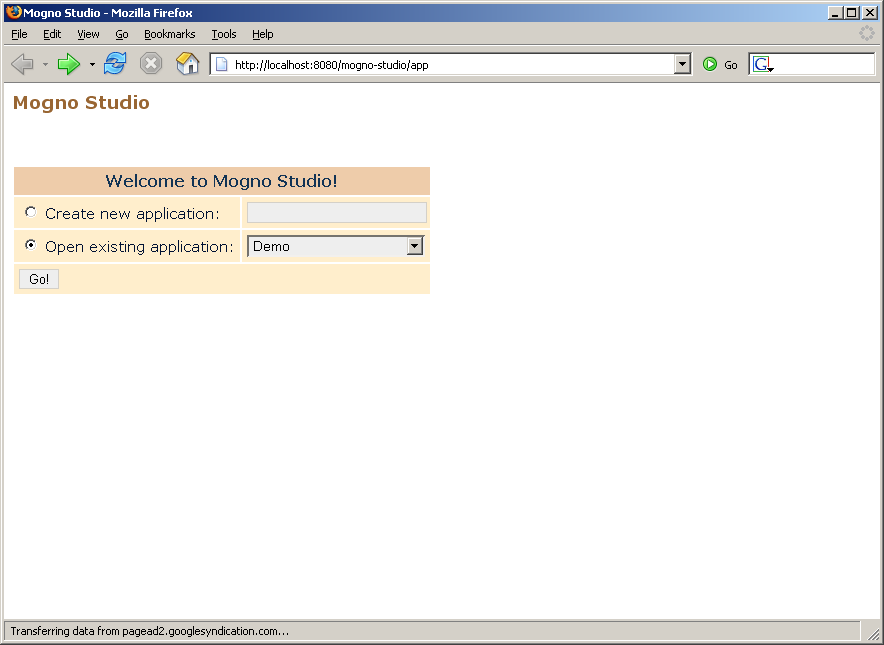Viewport: 884px width, 645px height.
Task: Select the Create new application radio button
Action: point(31,212)
